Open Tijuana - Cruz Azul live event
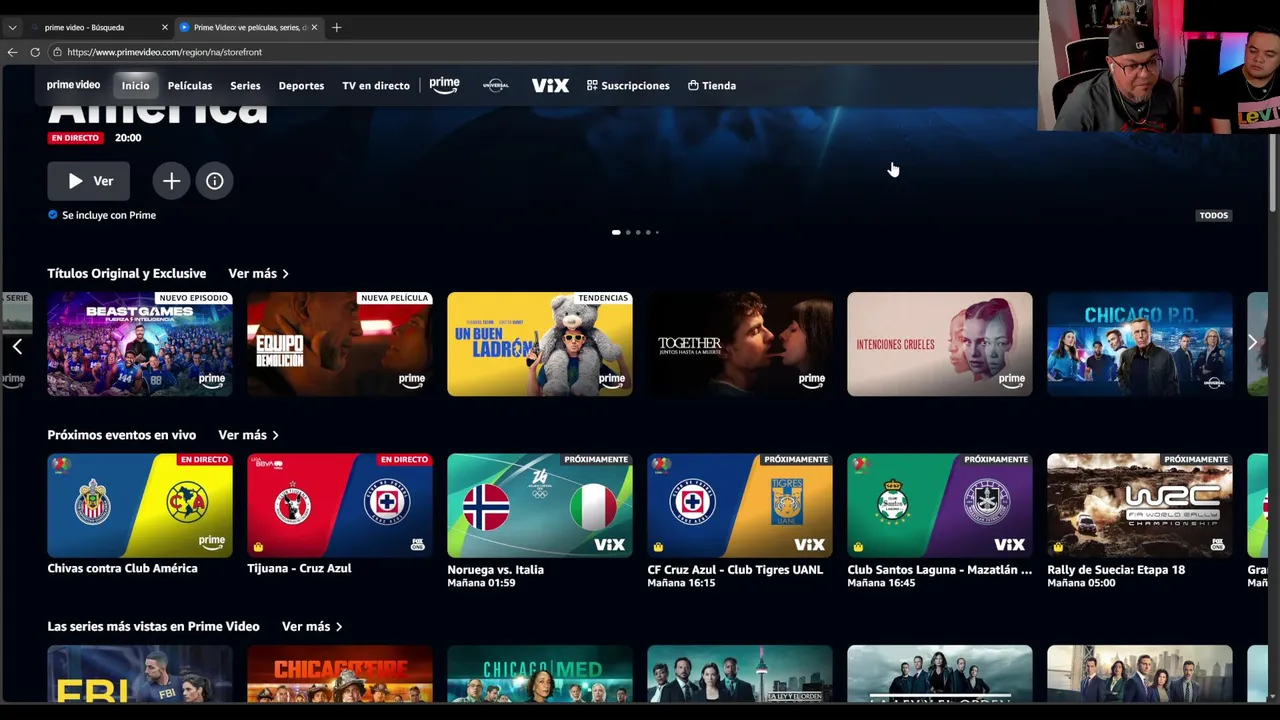The image size is (1280, 720). [340, 505]
